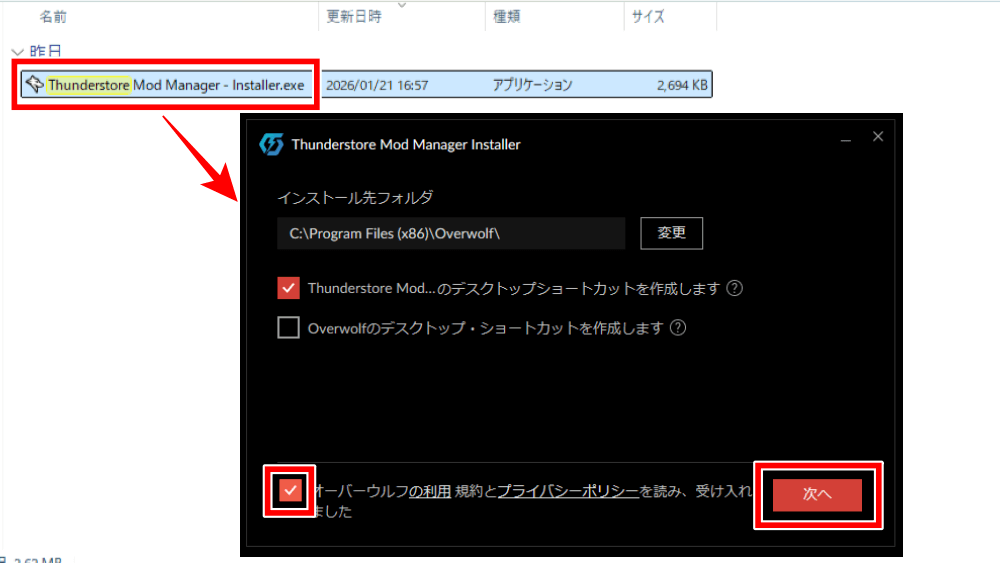Uncheck the Thunderstore Mod desktop shortcut checkbox
Image resolution: width=1000 pixels, height=563 pixels.
coord(289,289)
